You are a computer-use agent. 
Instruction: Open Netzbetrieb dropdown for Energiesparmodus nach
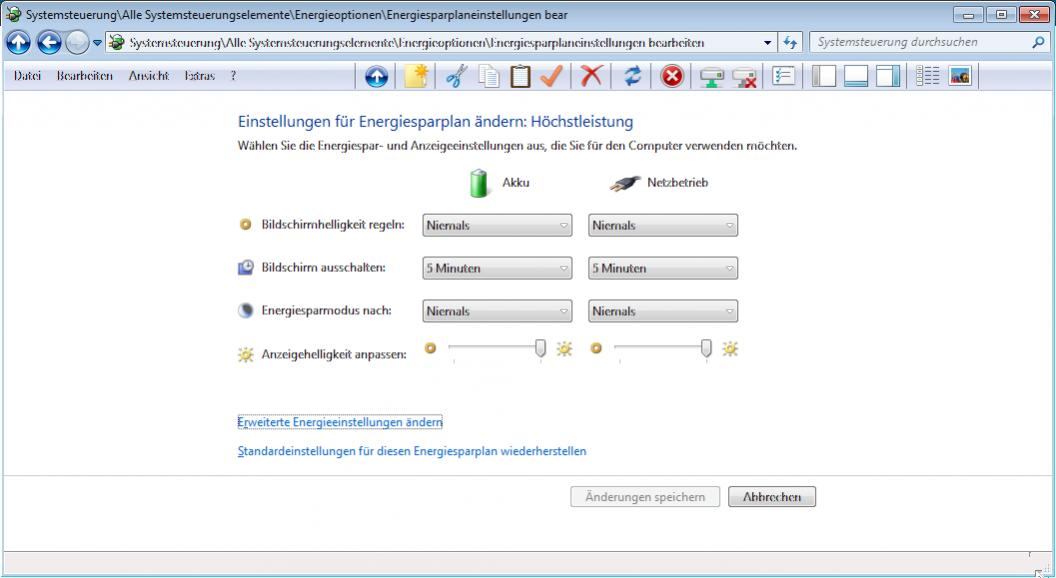pos(663,311)
